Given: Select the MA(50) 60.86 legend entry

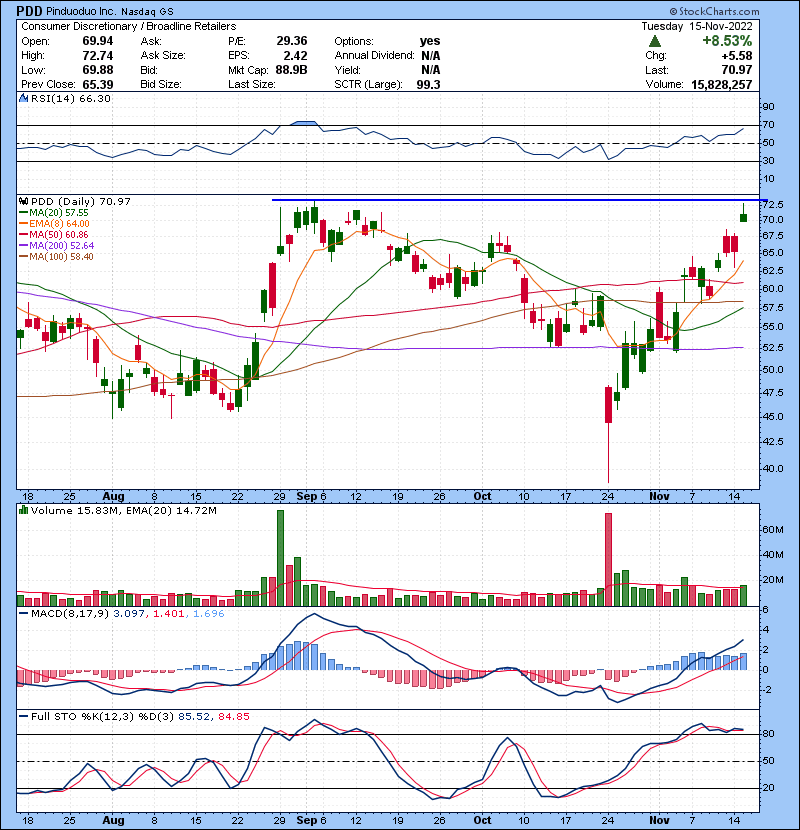Looking at the screenshot, I should coord(53,234).
